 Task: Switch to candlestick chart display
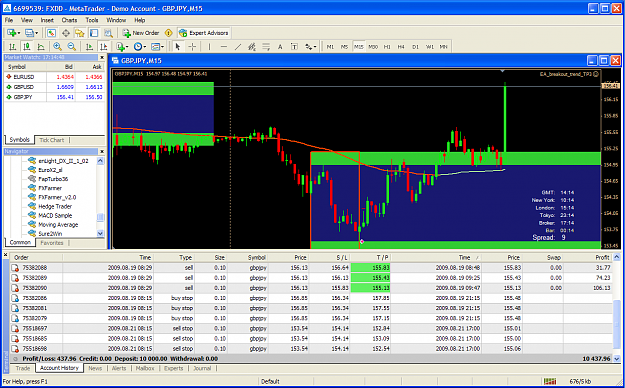(27, 47)
